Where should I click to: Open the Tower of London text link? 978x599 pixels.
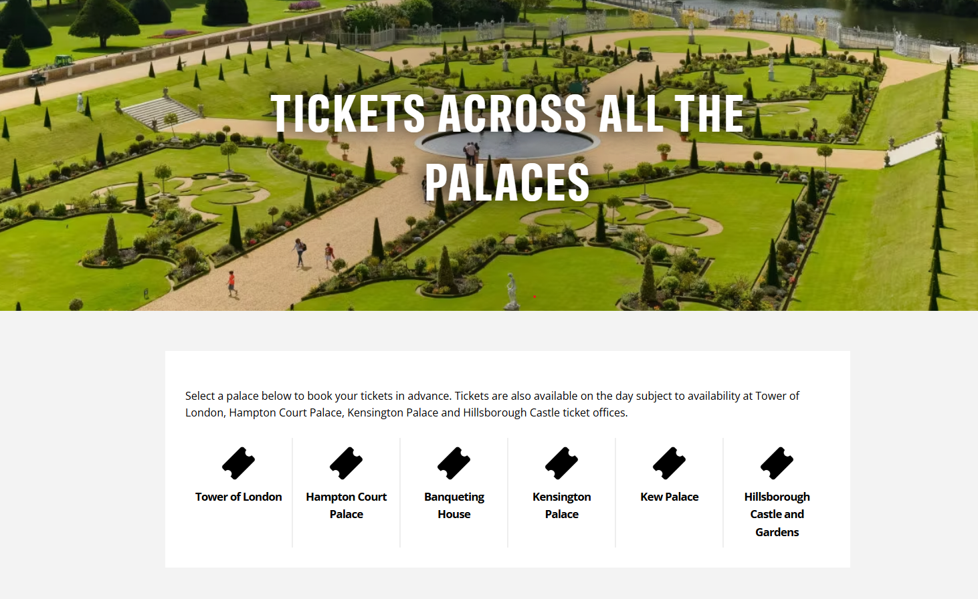pos(238,497)
